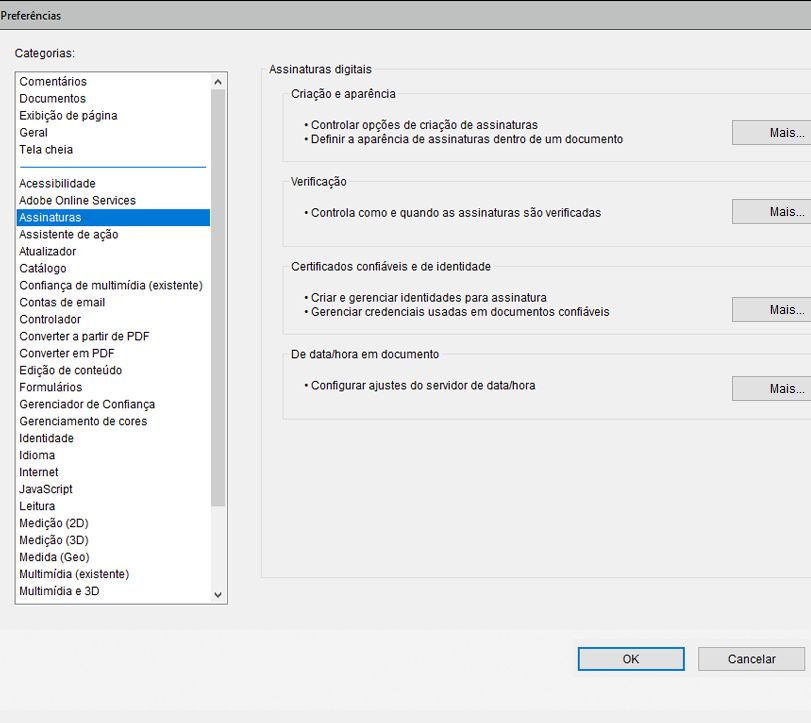
Task: Confirm preferences with the OK button
Action: [631, 658]
